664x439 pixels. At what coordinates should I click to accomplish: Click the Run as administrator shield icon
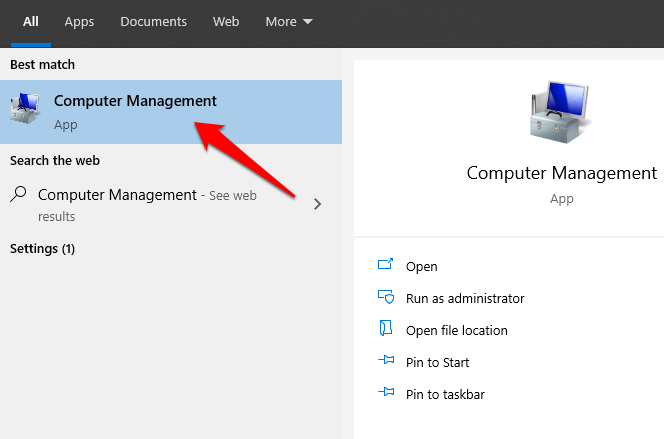point(386,297)
